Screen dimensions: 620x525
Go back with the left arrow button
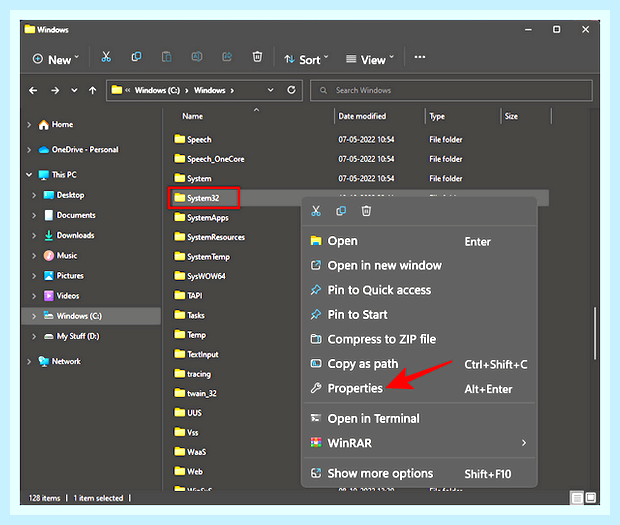[33, 91]
